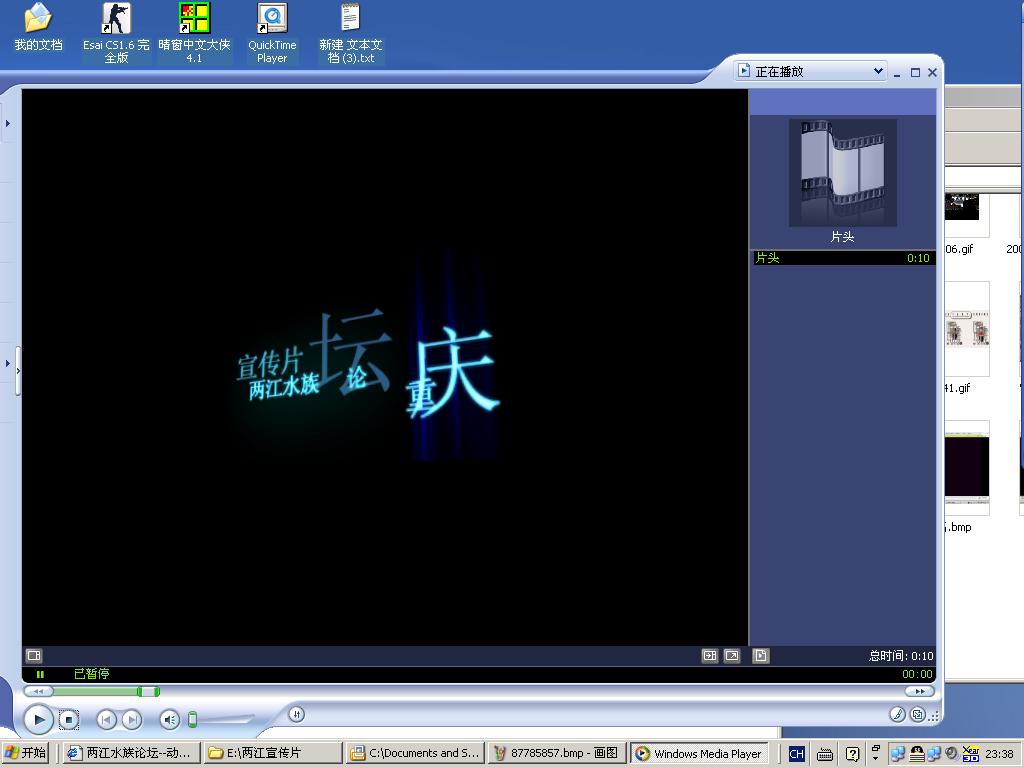Skip to the next track
The width and height of the screenshot is (1024, 768).
(x=131, y=719)
